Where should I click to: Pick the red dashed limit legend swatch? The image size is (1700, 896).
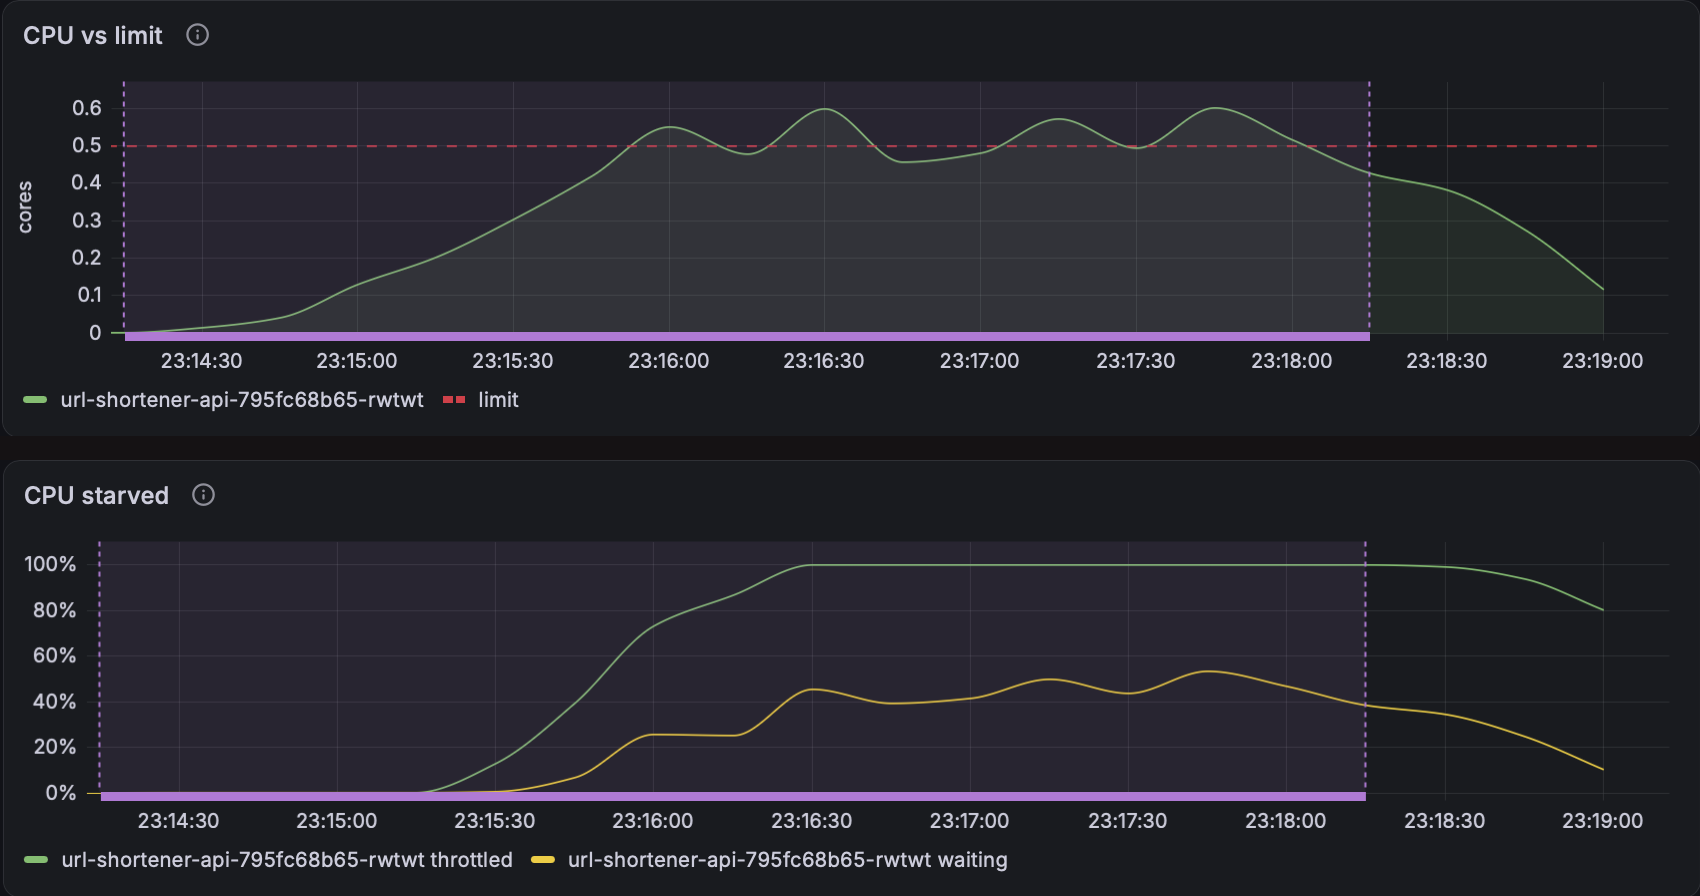[454, 400]
